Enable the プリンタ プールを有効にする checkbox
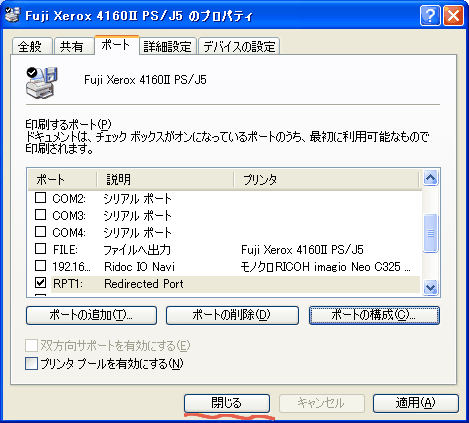The height and width of the screenshot is (423, 469). click(x=31, y=364)
